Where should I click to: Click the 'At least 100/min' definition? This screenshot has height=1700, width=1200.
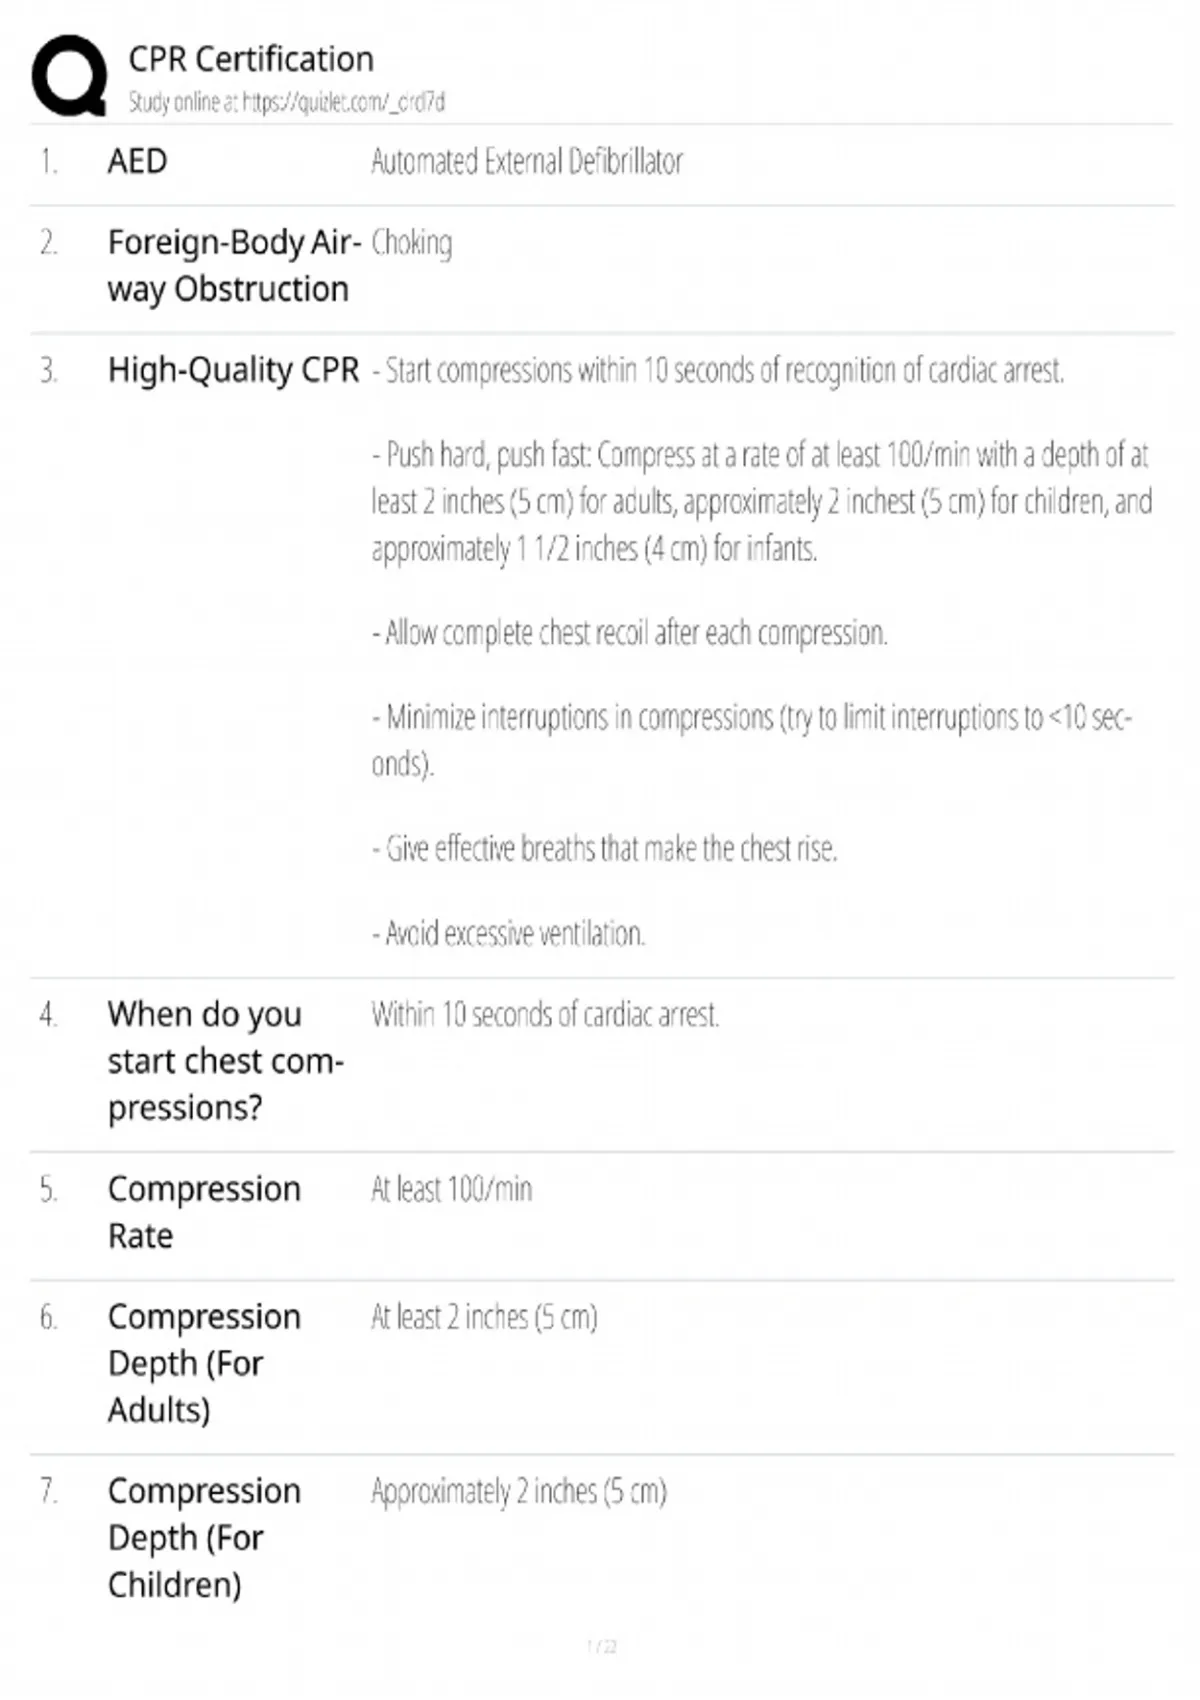coord(451,1189)
